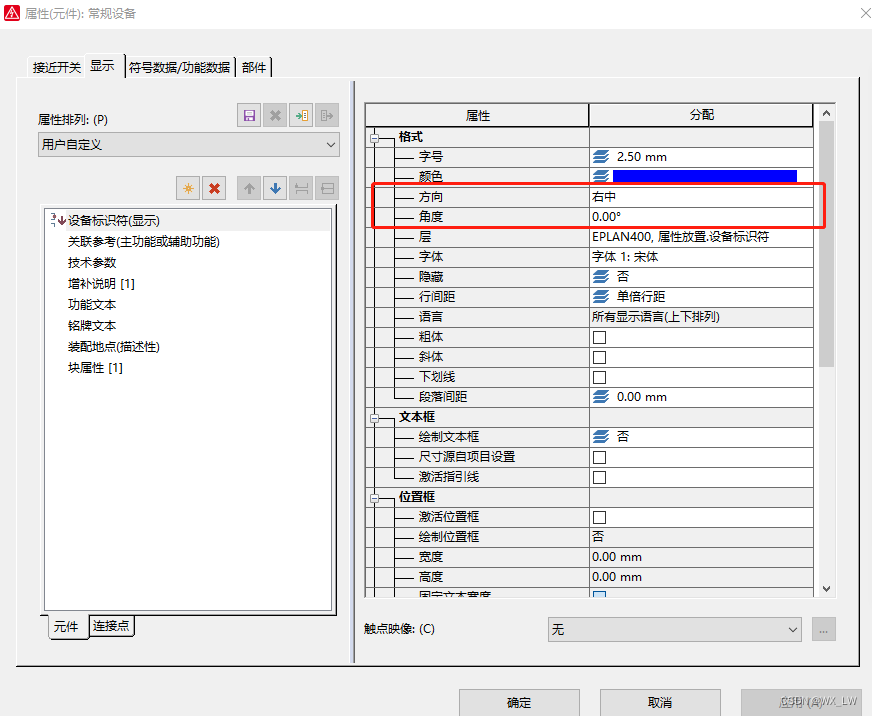Image resolution: width=872 pixels, height=716 pixels.
Task: Click the 层 value EPLAN400
Action: coord(701,237)
